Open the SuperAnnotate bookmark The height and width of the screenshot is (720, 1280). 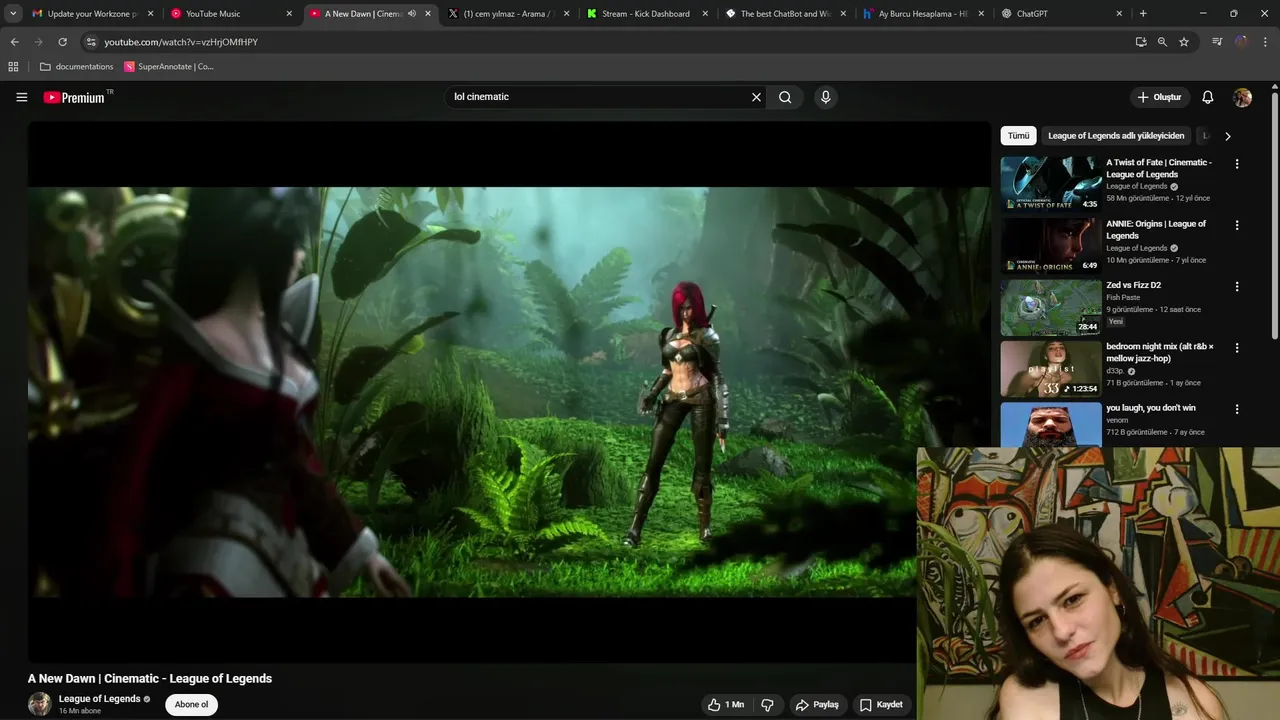point(169,67)
